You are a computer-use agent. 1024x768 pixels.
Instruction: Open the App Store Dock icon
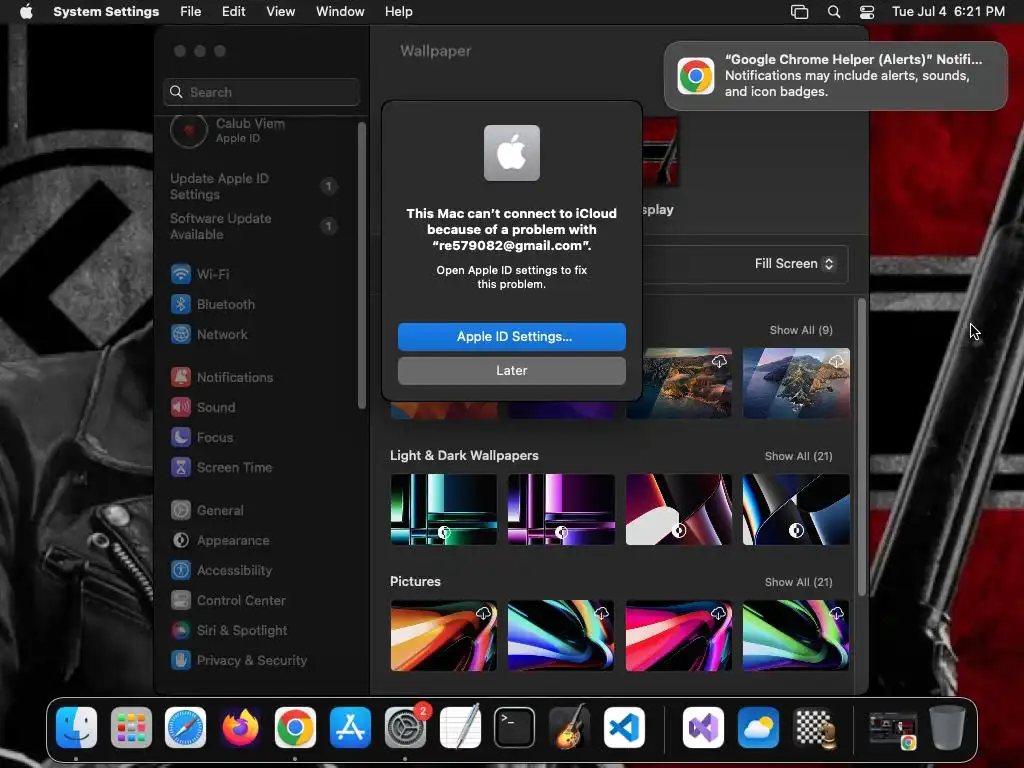click(350, 727)
